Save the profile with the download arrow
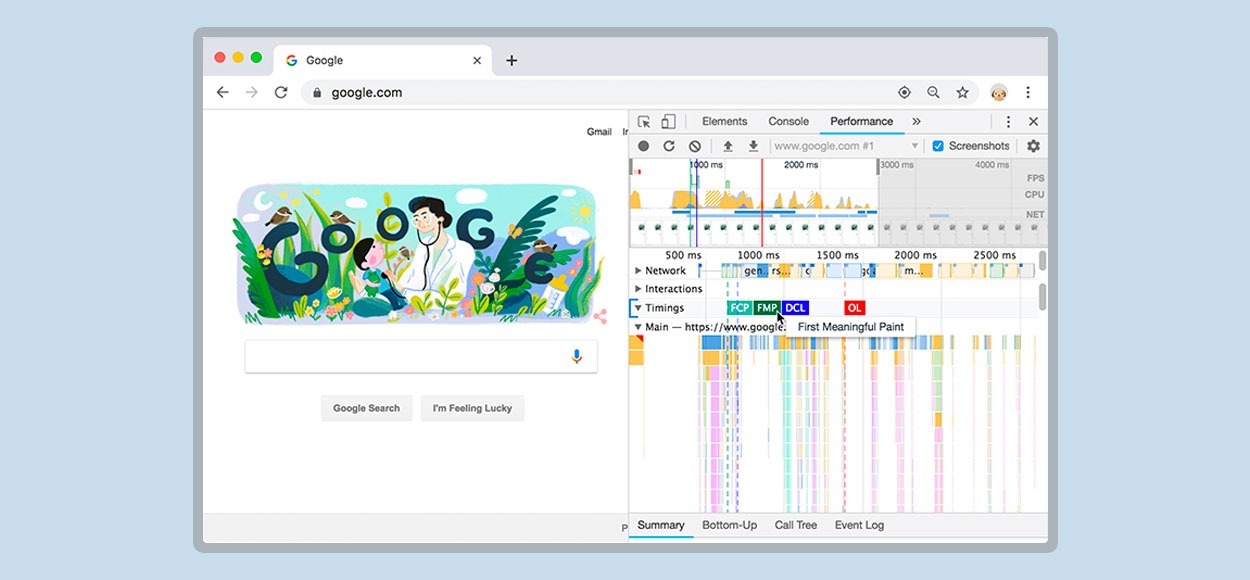This screenshot has height=580, width=1250. pos(753,146)
